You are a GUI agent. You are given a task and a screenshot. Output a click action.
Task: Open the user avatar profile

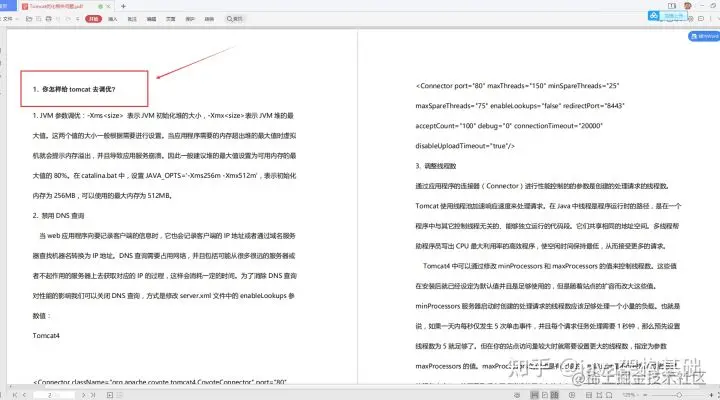point(687,6)
